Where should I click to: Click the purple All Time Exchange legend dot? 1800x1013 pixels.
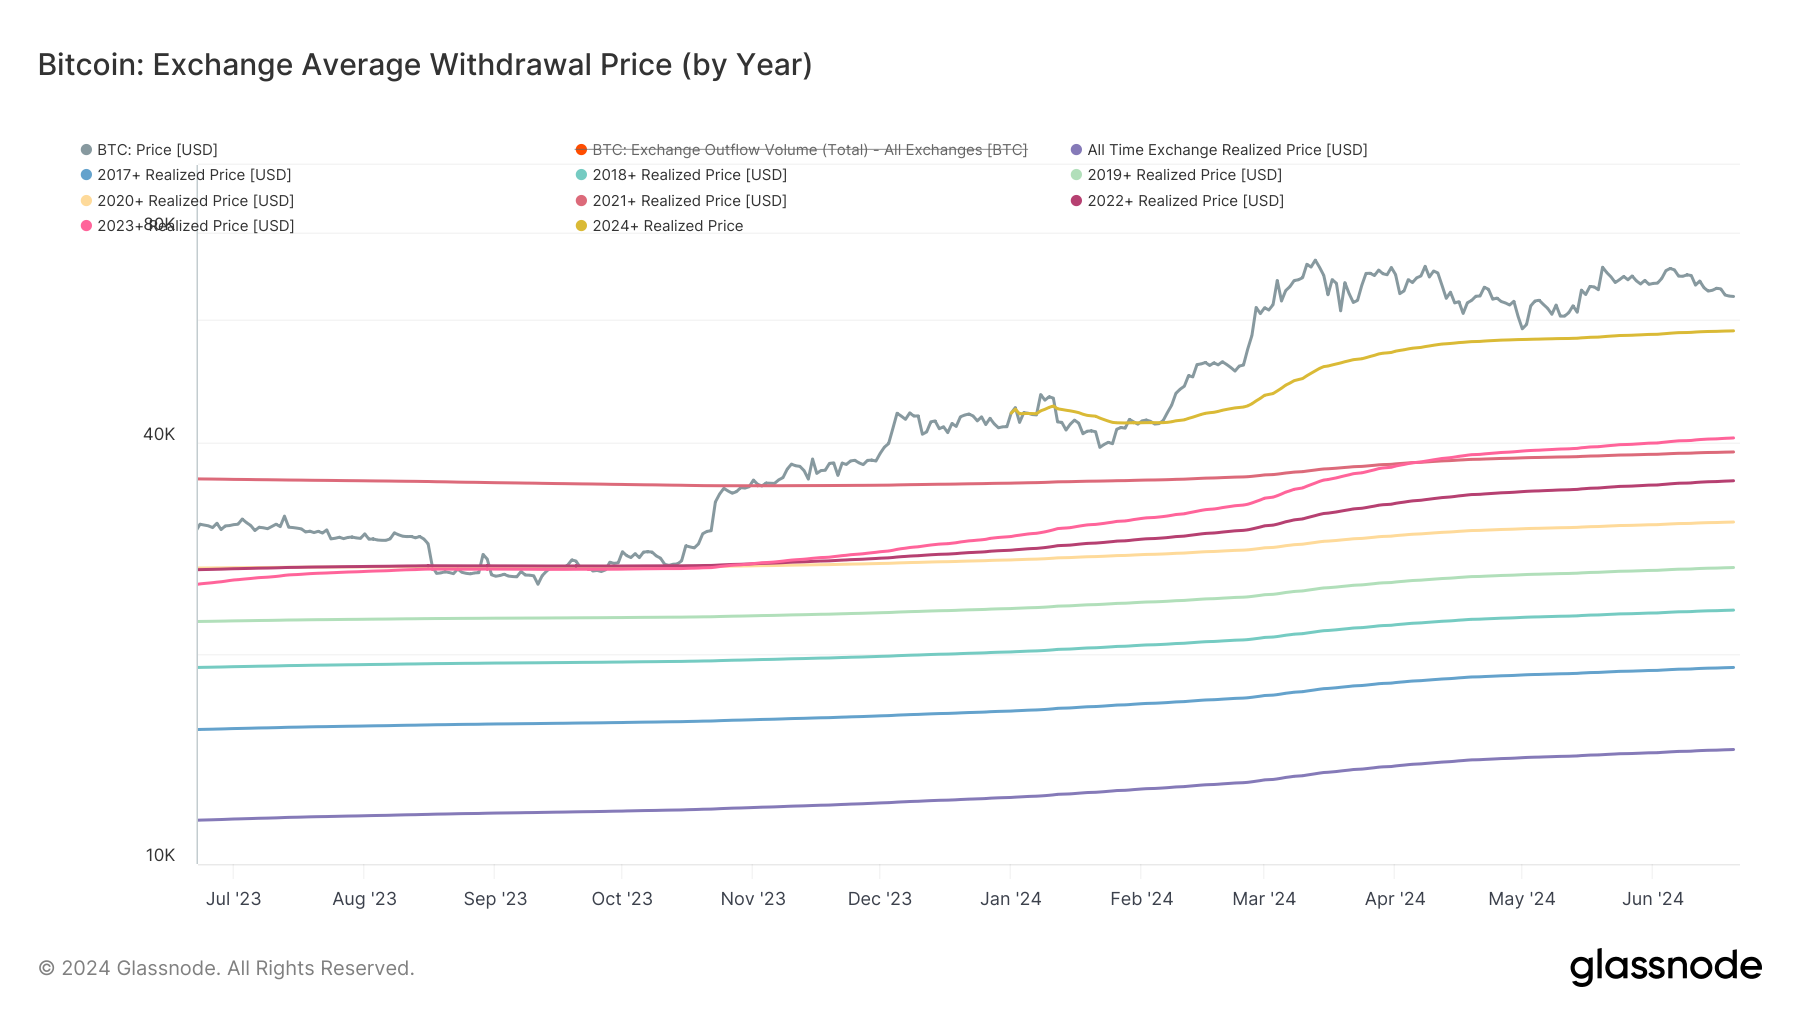pyautogui.click(x=1076, y=150)
